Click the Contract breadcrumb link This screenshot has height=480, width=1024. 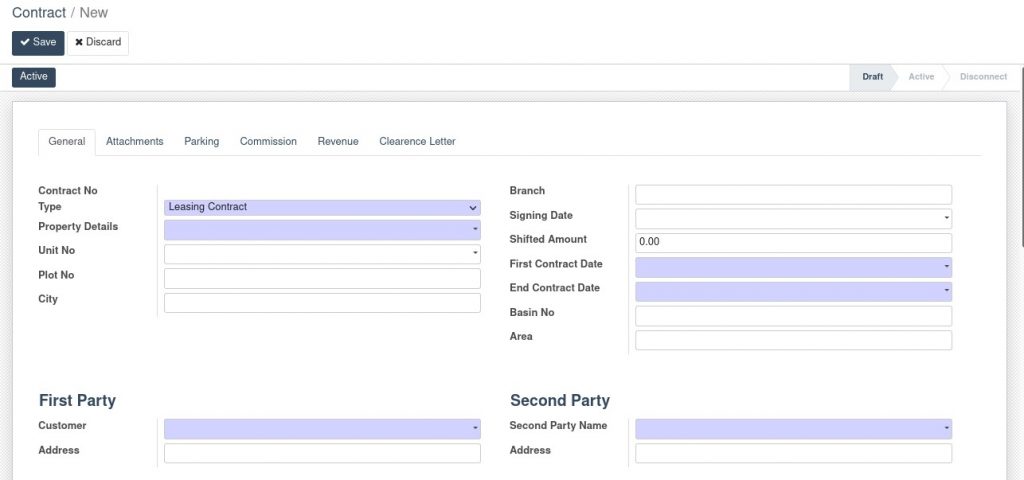click(39, 12)
